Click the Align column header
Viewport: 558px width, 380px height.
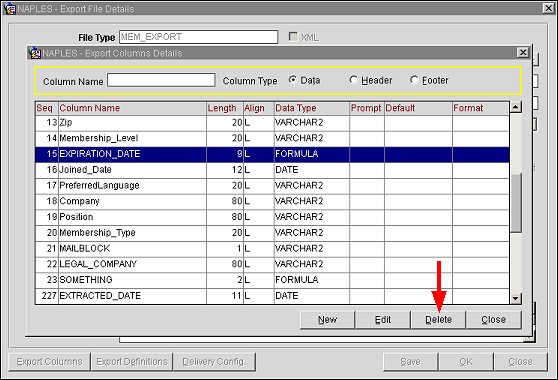[259, 108]
